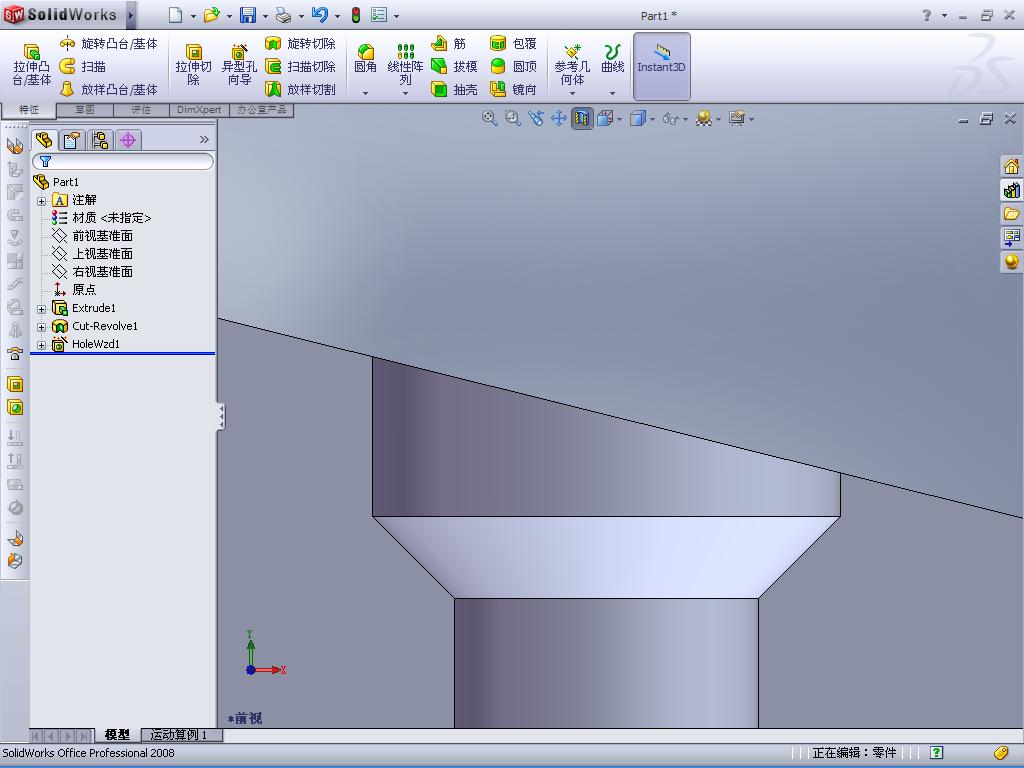Pick the 放样切割 lofted cut tool
Image resolution: width=1024 pixels, height=768 pixels.
(300, 89)
